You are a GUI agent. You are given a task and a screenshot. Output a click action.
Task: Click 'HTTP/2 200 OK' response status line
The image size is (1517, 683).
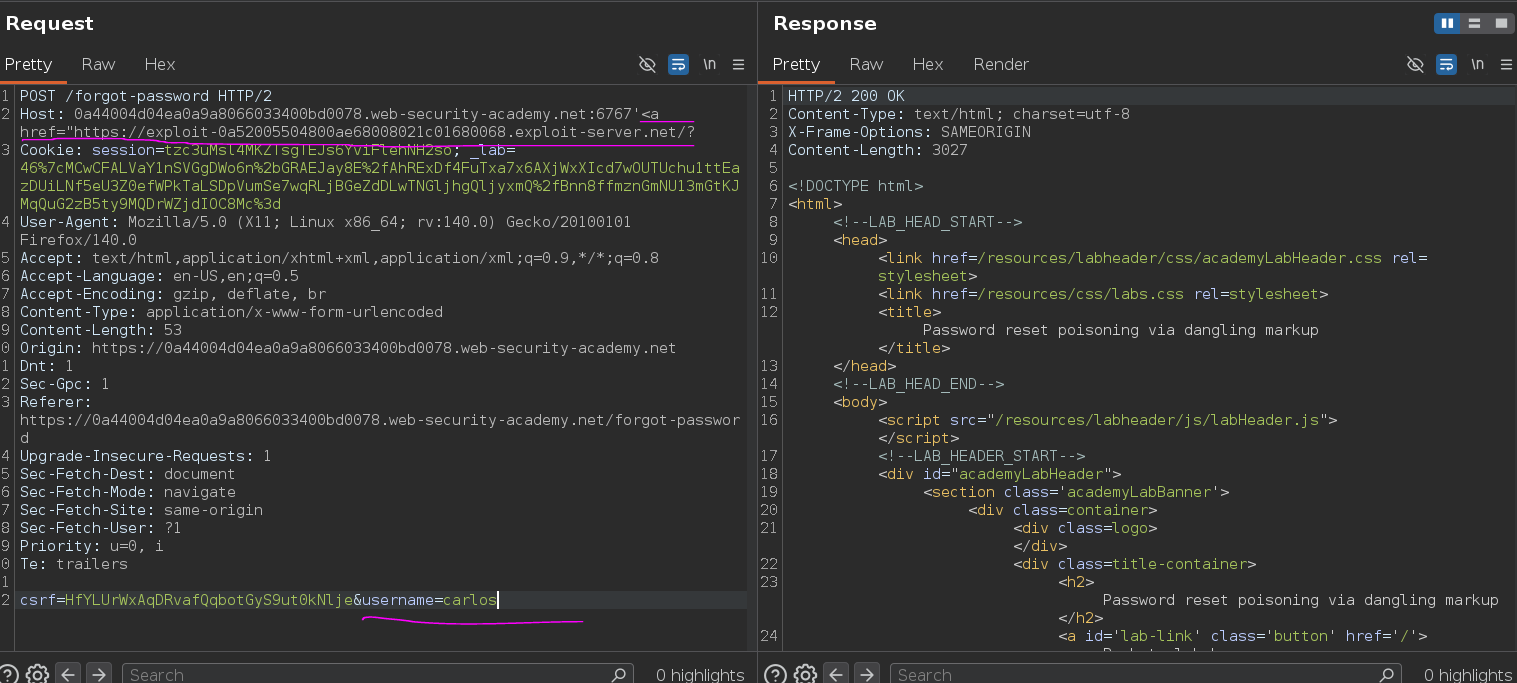pos(846,96)
